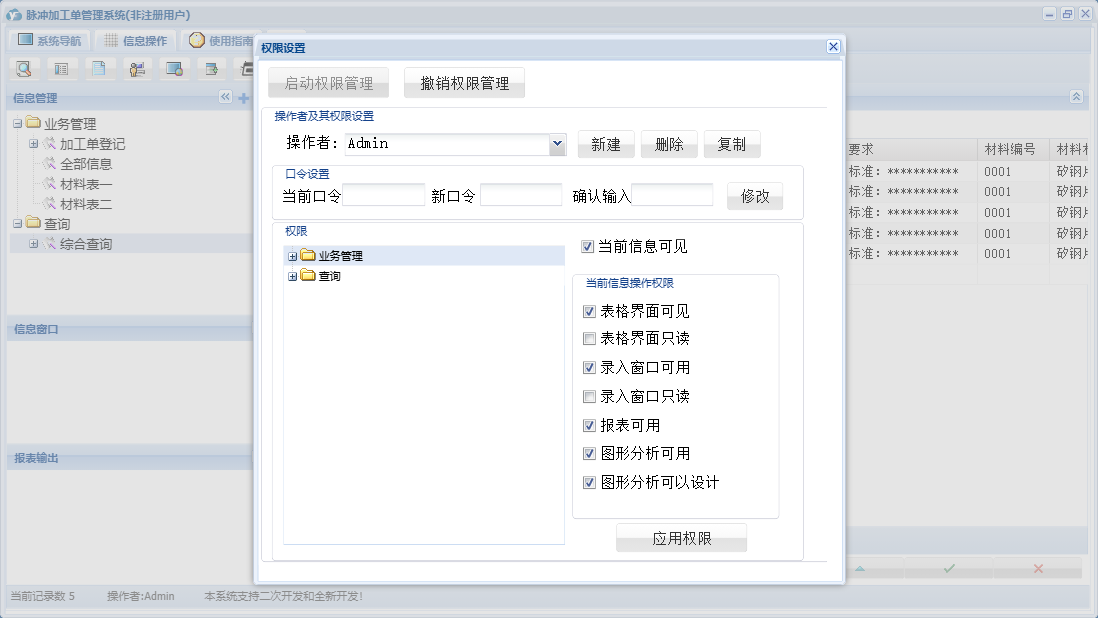Click the 信息窗口 panel header

(x=130, y=329)
